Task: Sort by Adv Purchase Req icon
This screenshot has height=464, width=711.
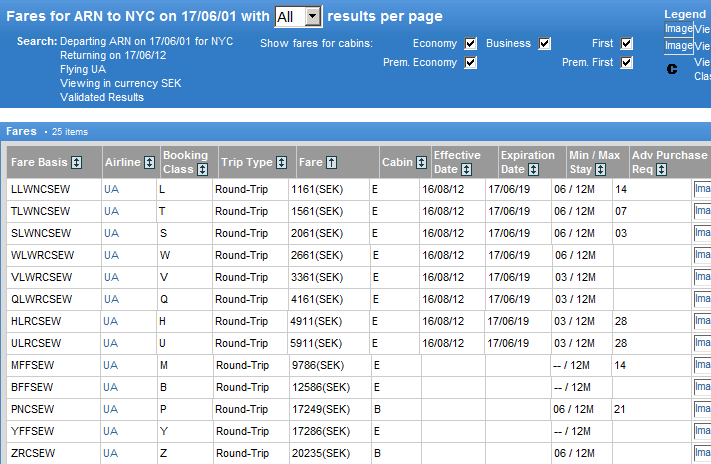Action: pyautogui.click(x=661, y=169)
